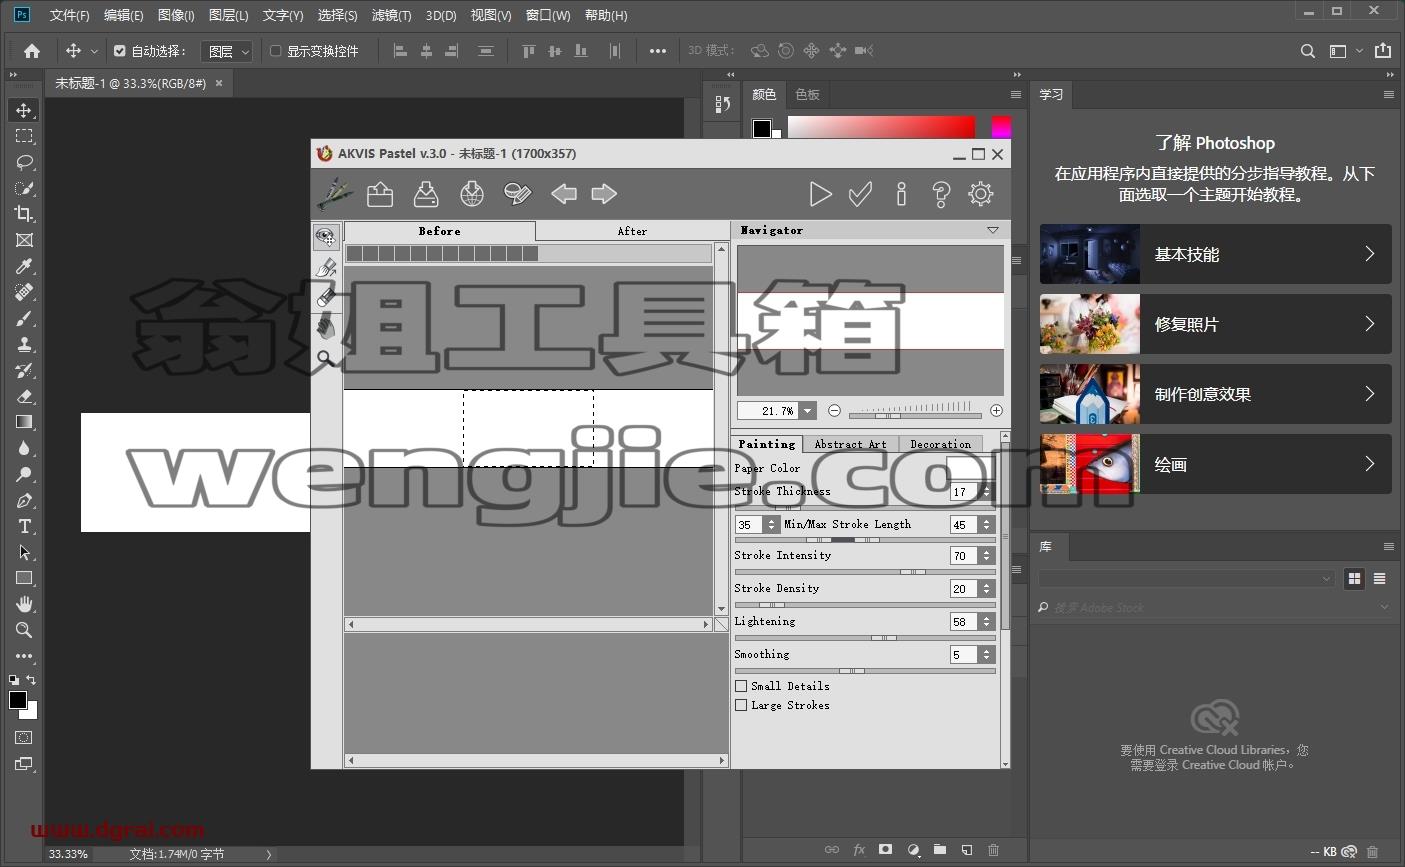Screen dimensions: 1405x867
Task: Open Photoshop search magnifier icon
Action: point(1307,51)
